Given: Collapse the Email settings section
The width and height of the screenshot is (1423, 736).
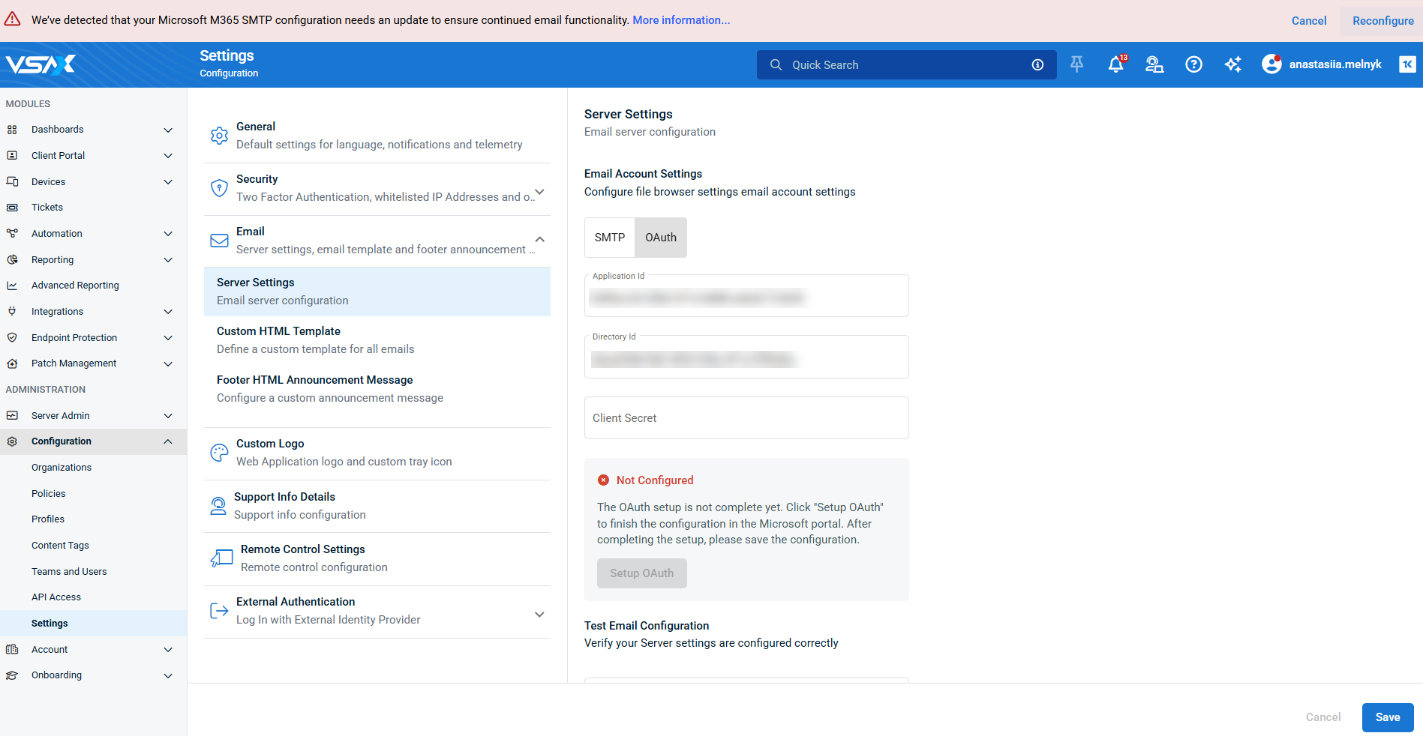Looking at the screenshot, I should [539, 239].
